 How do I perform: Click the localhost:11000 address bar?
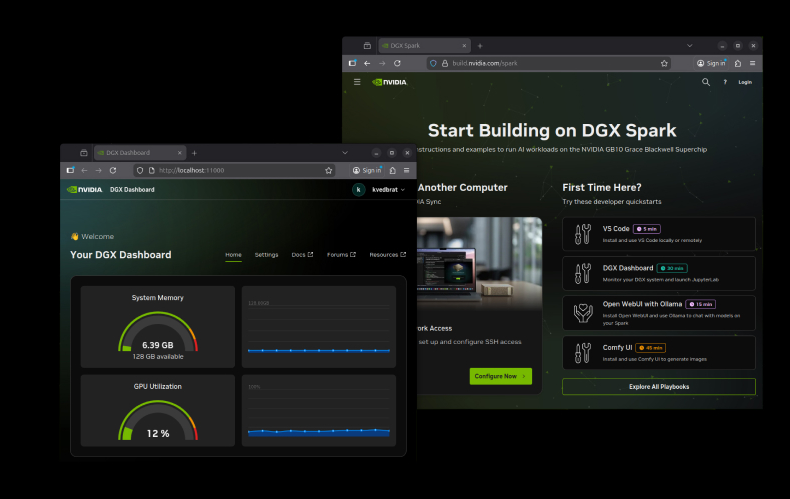click(230, 170)
